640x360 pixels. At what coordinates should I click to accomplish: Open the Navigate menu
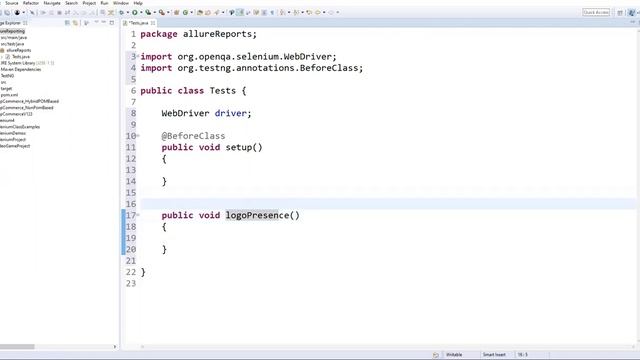[52, 3]
